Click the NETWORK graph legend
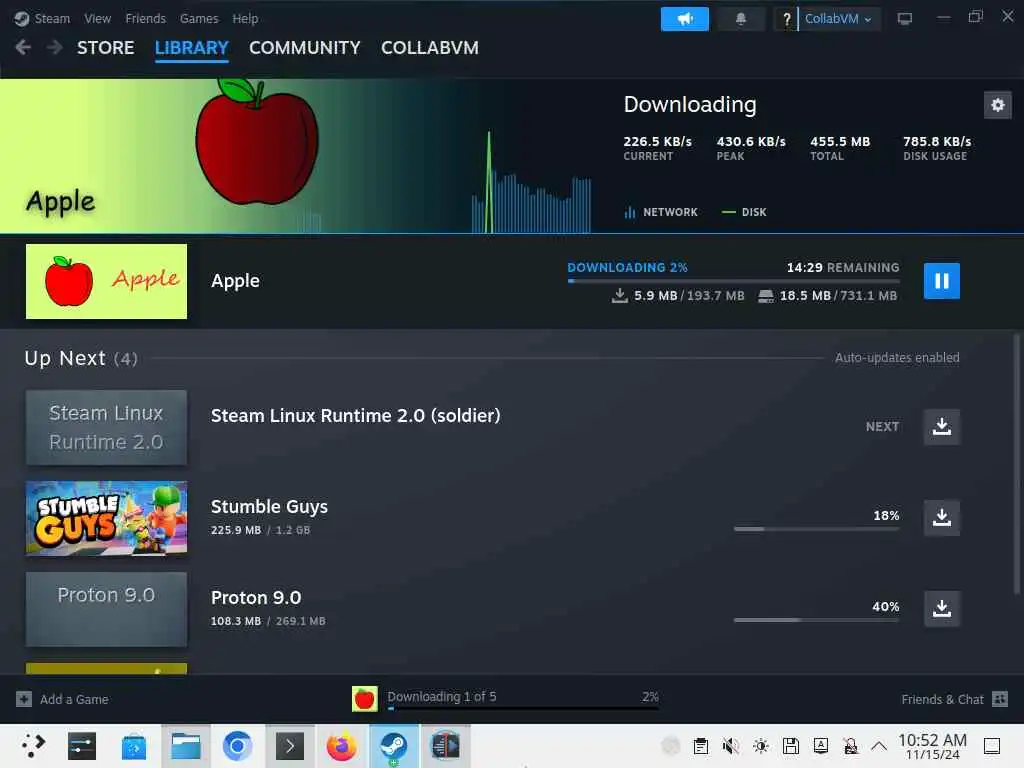 point(661,212)
